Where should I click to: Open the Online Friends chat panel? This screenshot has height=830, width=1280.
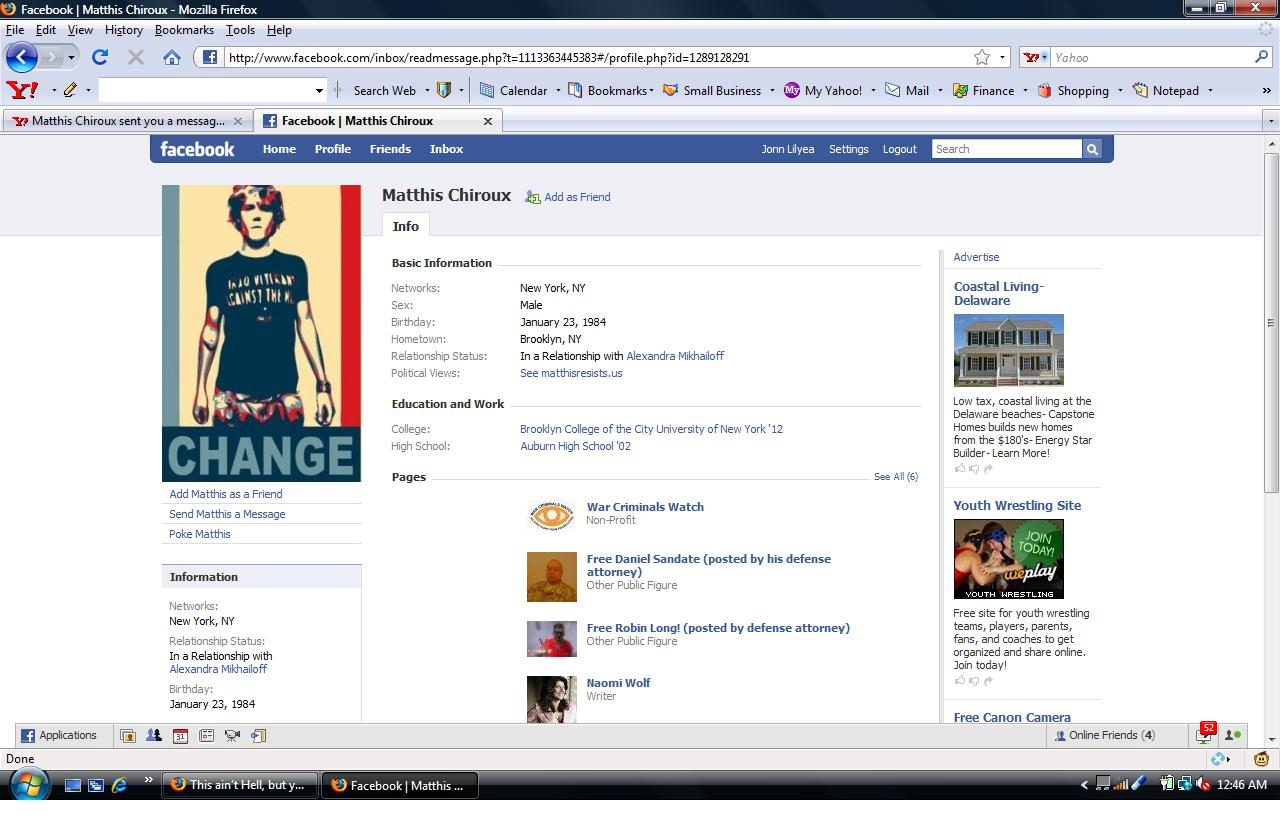pyautogui.click(x=1104, y=735)
